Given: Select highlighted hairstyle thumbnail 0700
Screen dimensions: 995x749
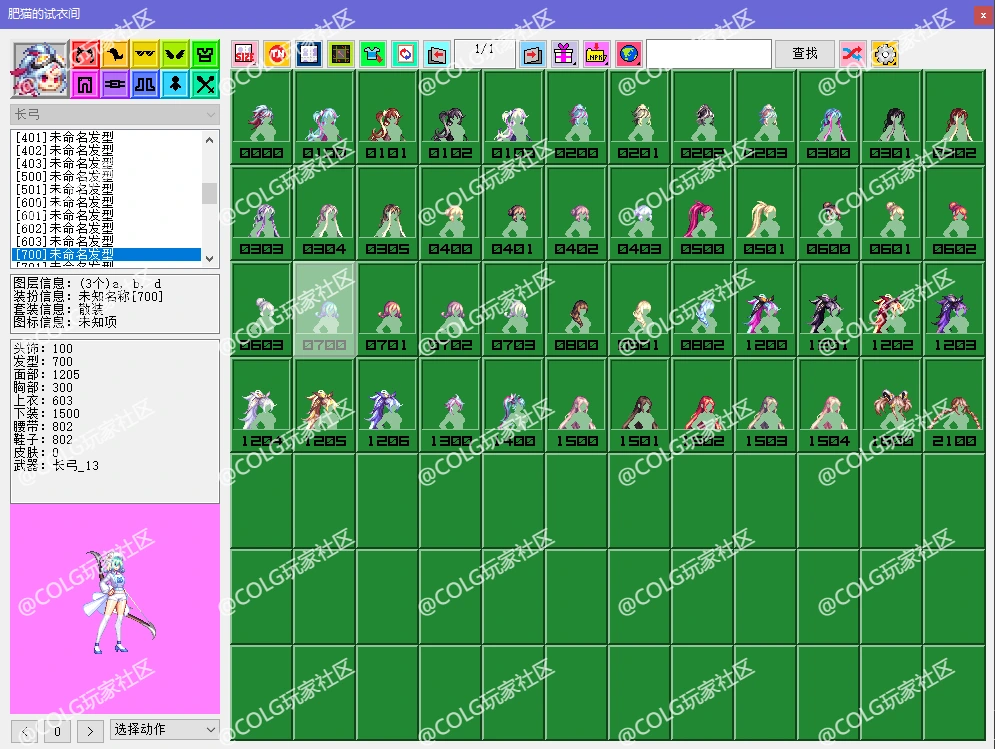Looking at the screenshot, I should click(324, 309).
